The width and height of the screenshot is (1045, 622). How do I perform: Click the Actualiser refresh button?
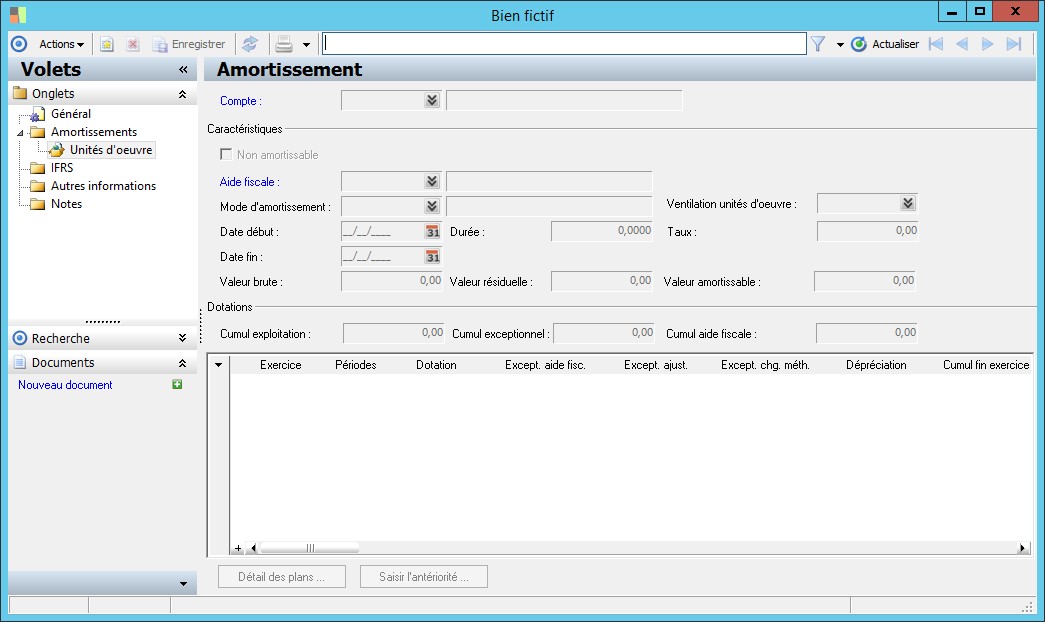885,44
